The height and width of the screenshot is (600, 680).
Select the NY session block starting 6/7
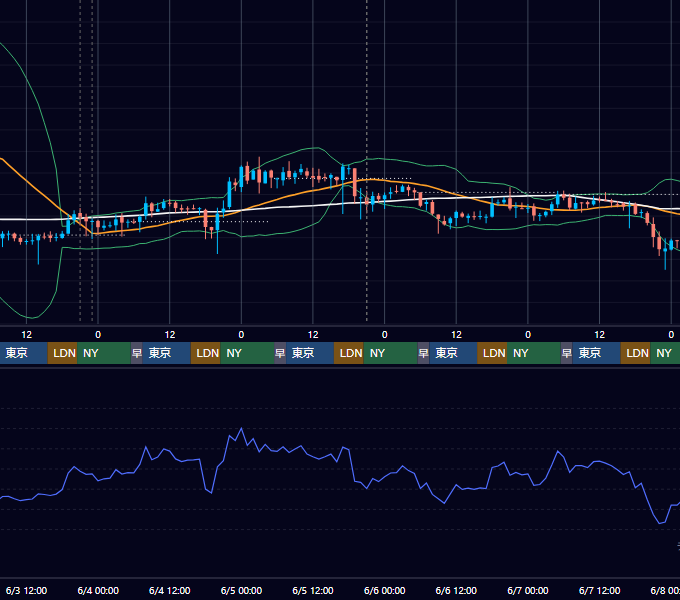point(665,353)
